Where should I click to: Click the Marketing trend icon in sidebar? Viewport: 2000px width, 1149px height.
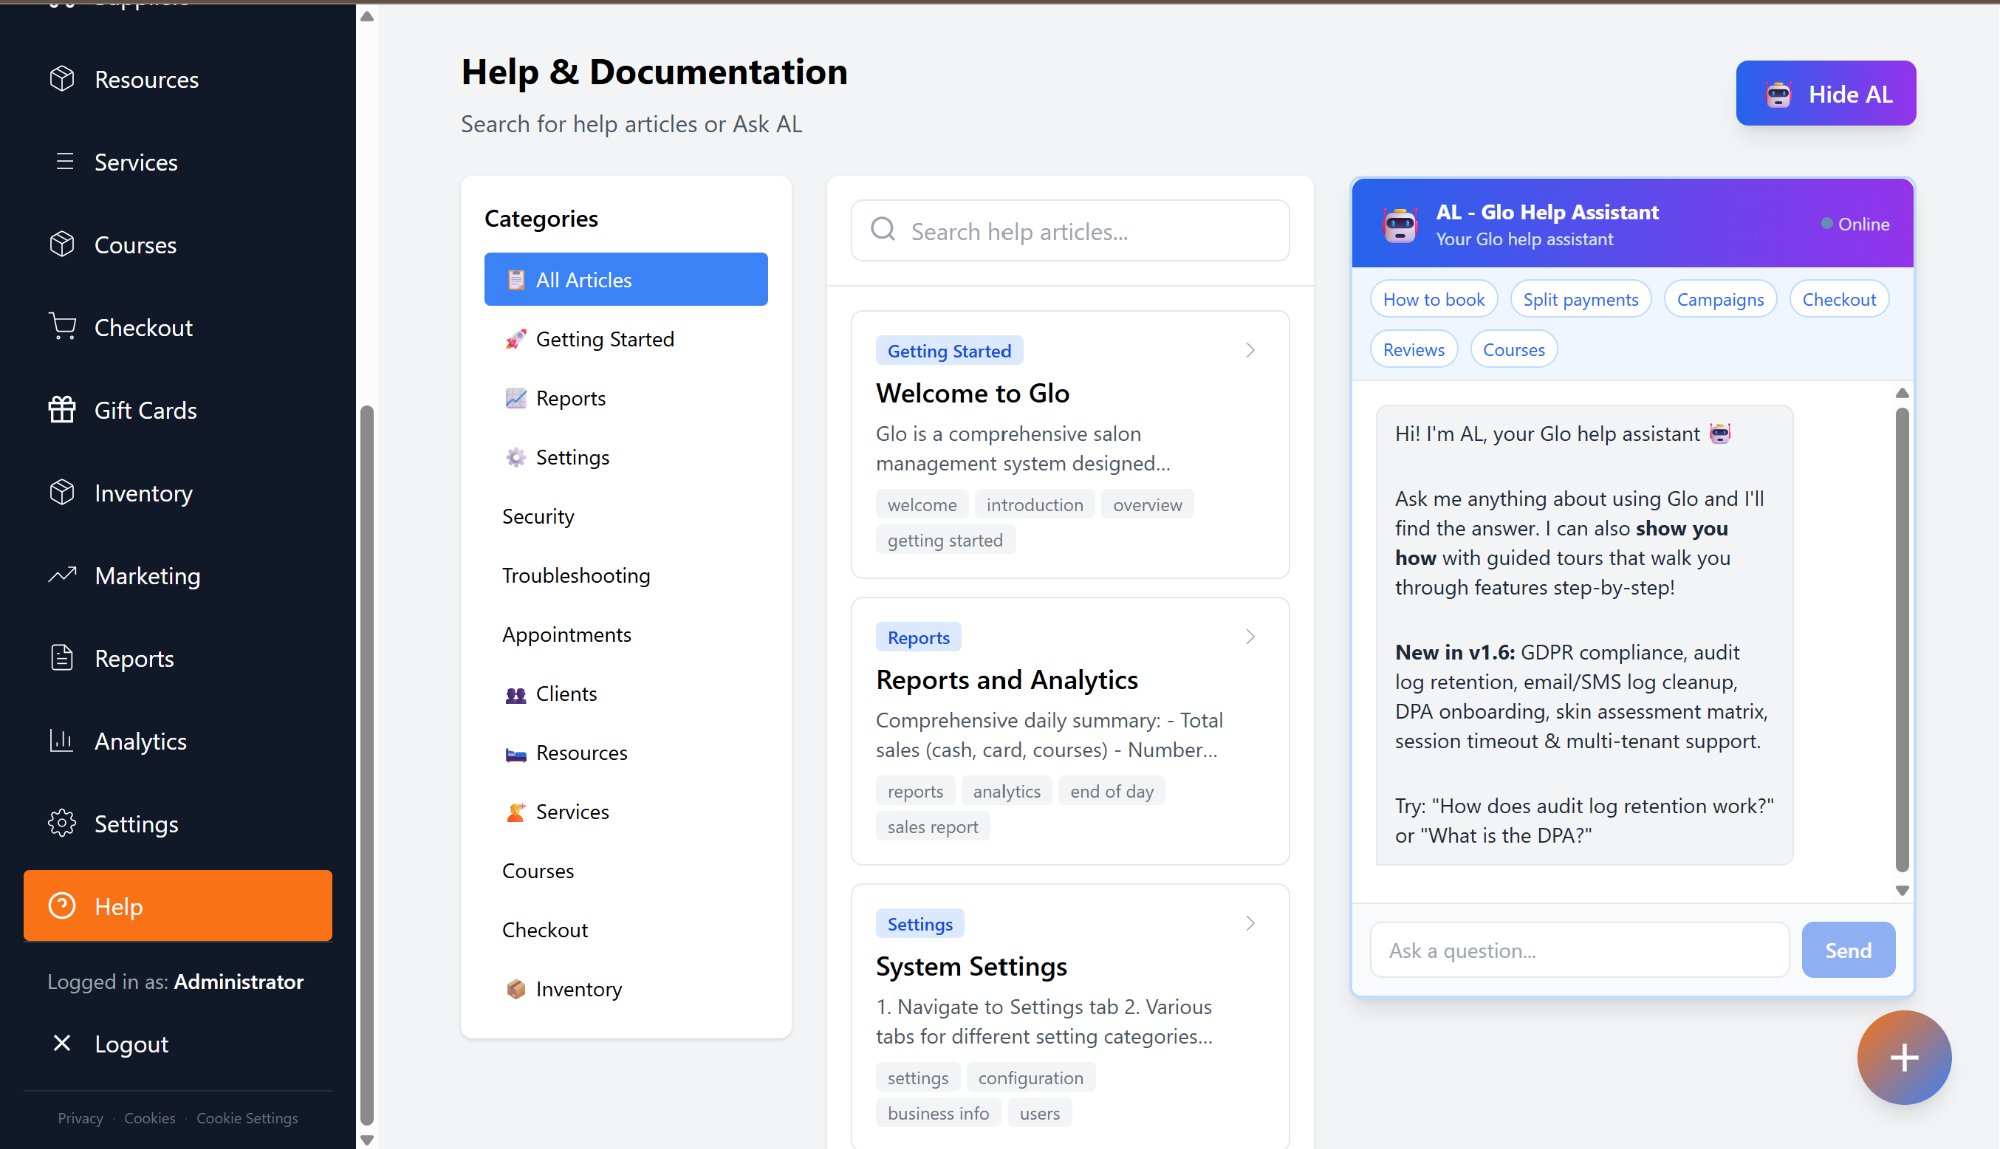click(62, 575)
